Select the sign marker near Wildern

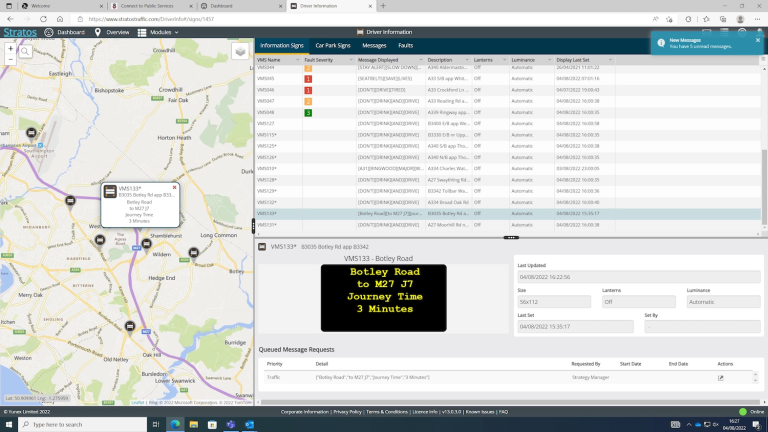tap(146, 243)
